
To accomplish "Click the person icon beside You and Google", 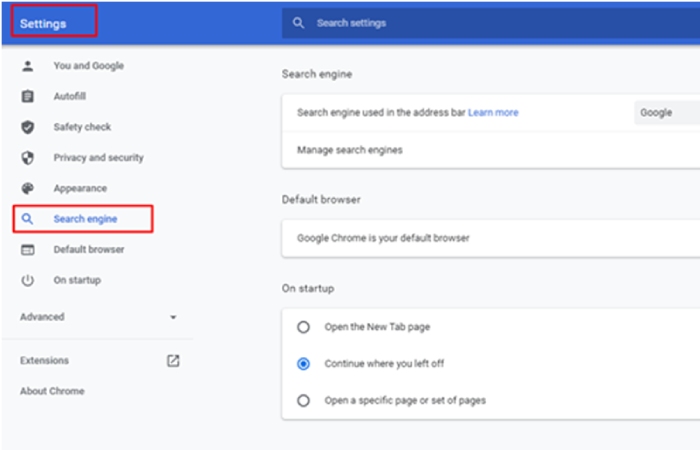I will pyautogui.click(x=28, y=66).
